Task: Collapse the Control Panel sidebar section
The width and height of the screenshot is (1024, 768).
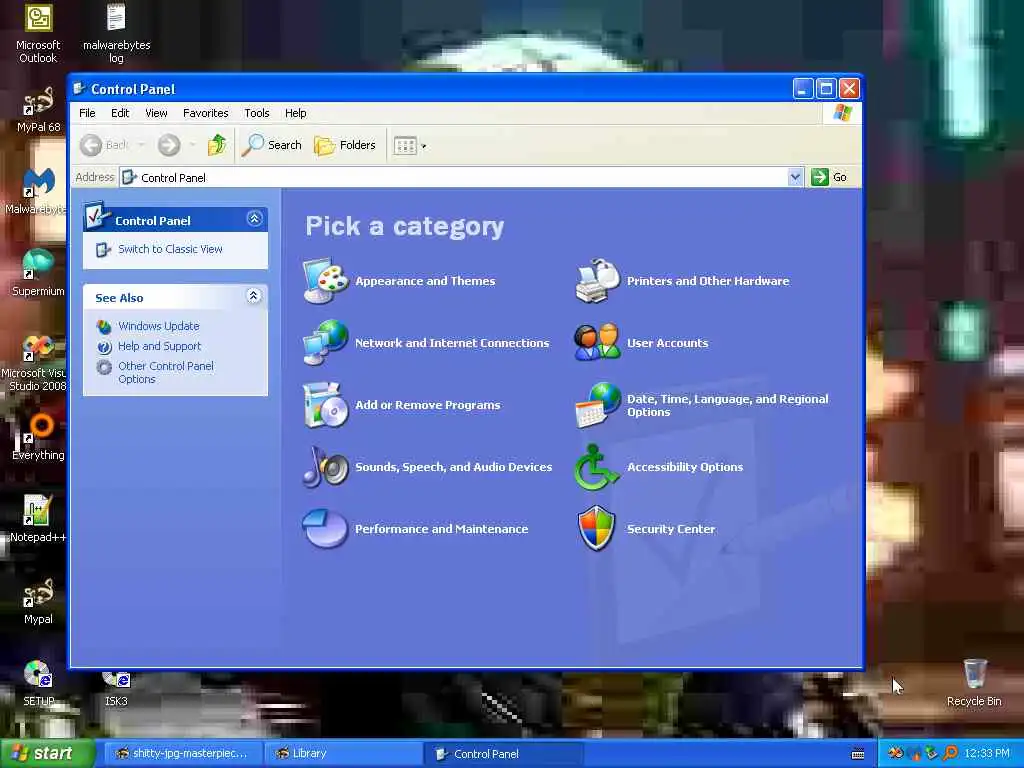Action: [x=255, y=219]
